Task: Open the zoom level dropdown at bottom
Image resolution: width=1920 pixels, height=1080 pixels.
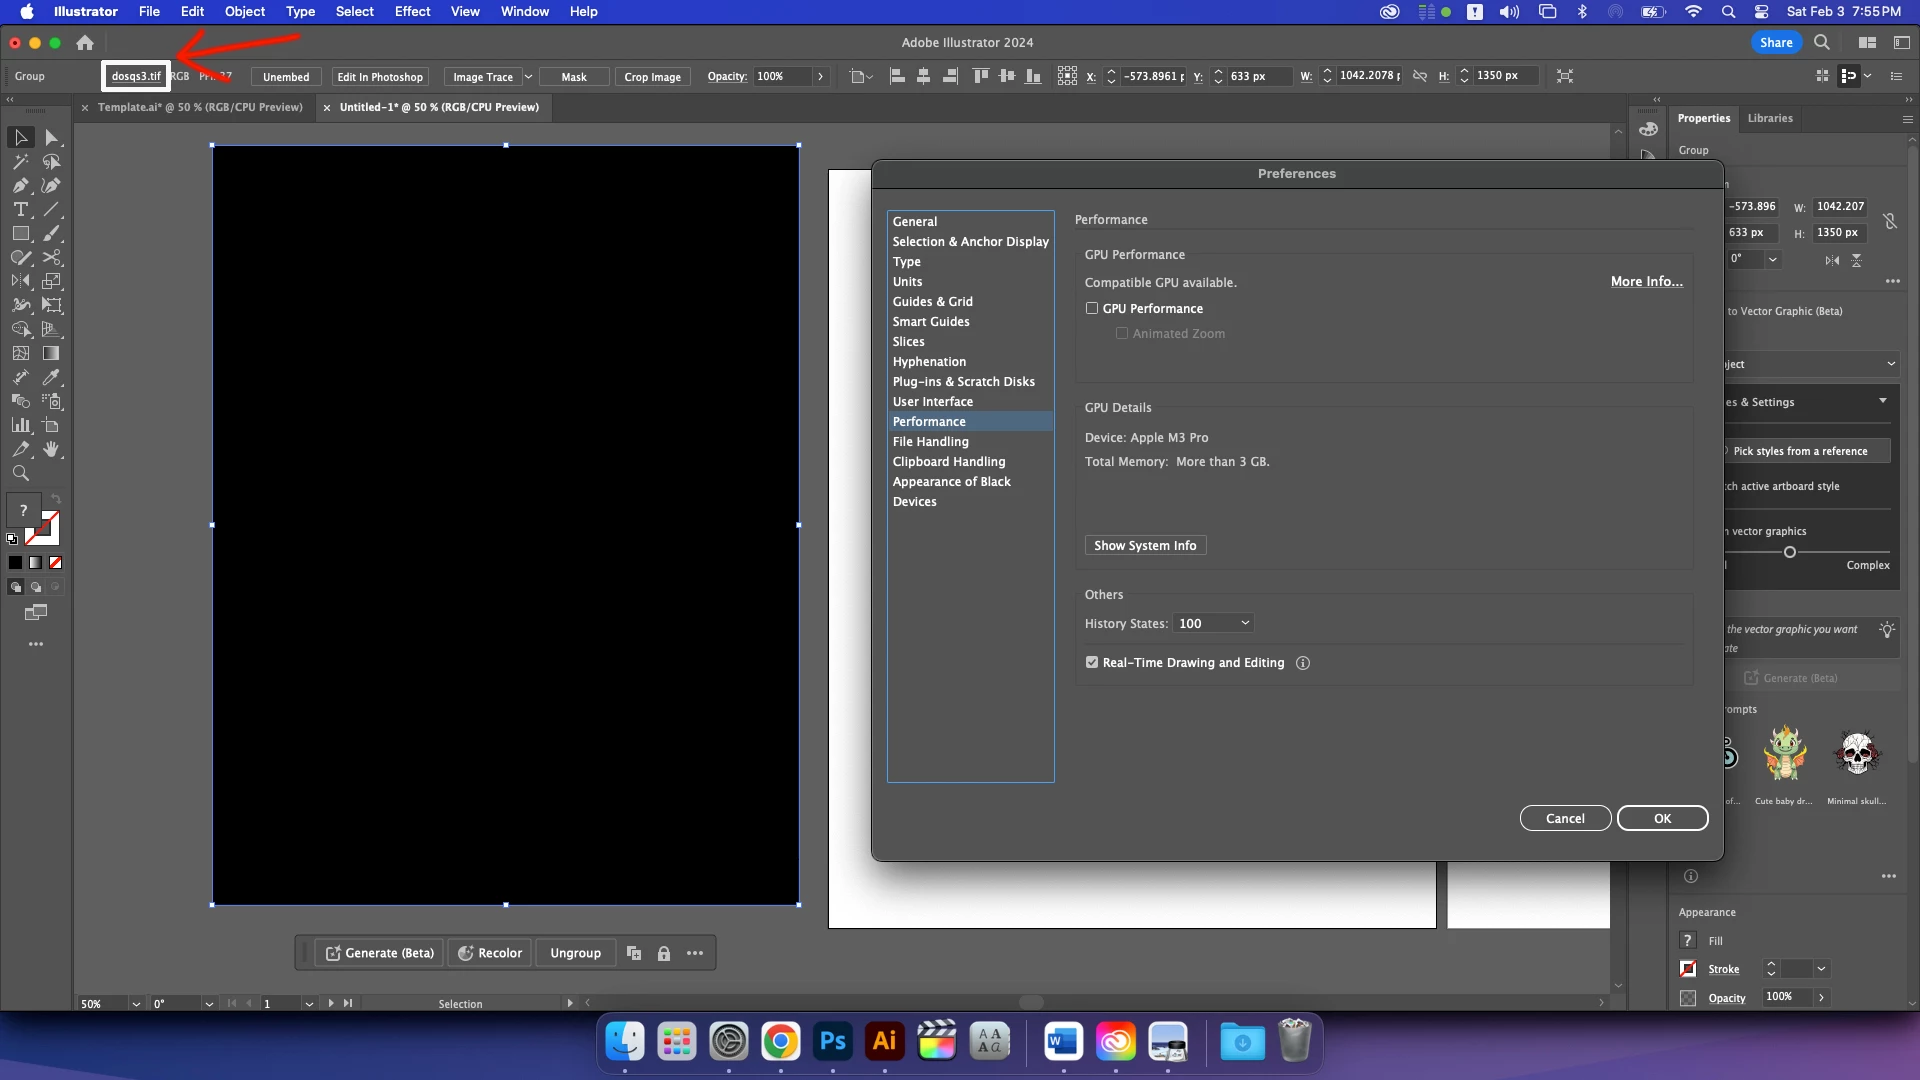Action: [136, 1004]
